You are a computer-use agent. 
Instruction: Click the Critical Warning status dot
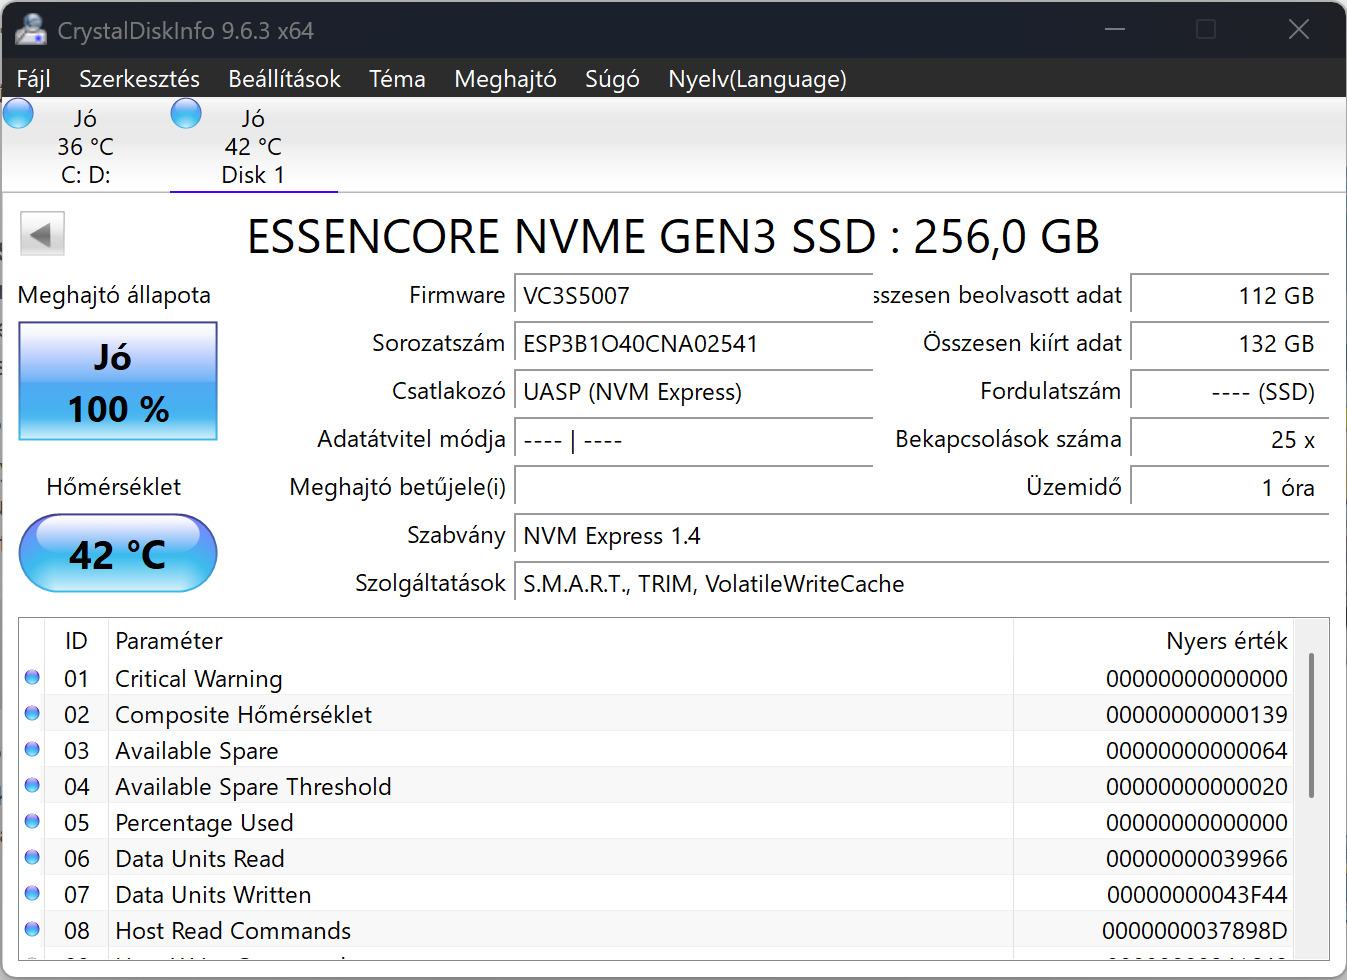(x=32, y=678)
